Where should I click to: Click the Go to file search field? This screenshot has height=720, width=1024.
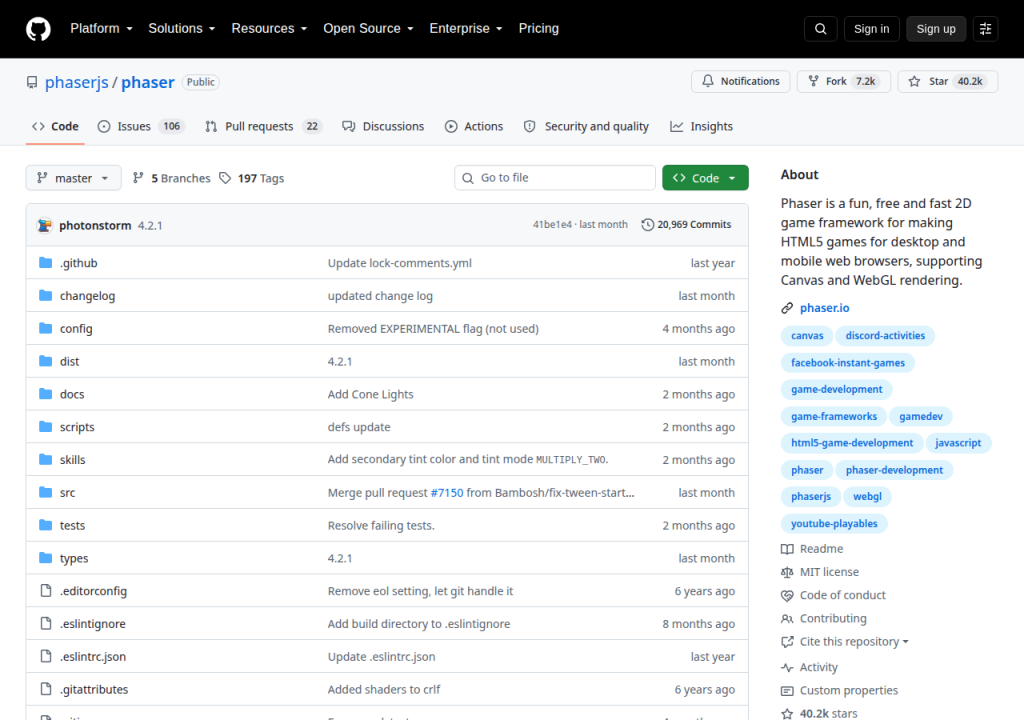[554, 178]
